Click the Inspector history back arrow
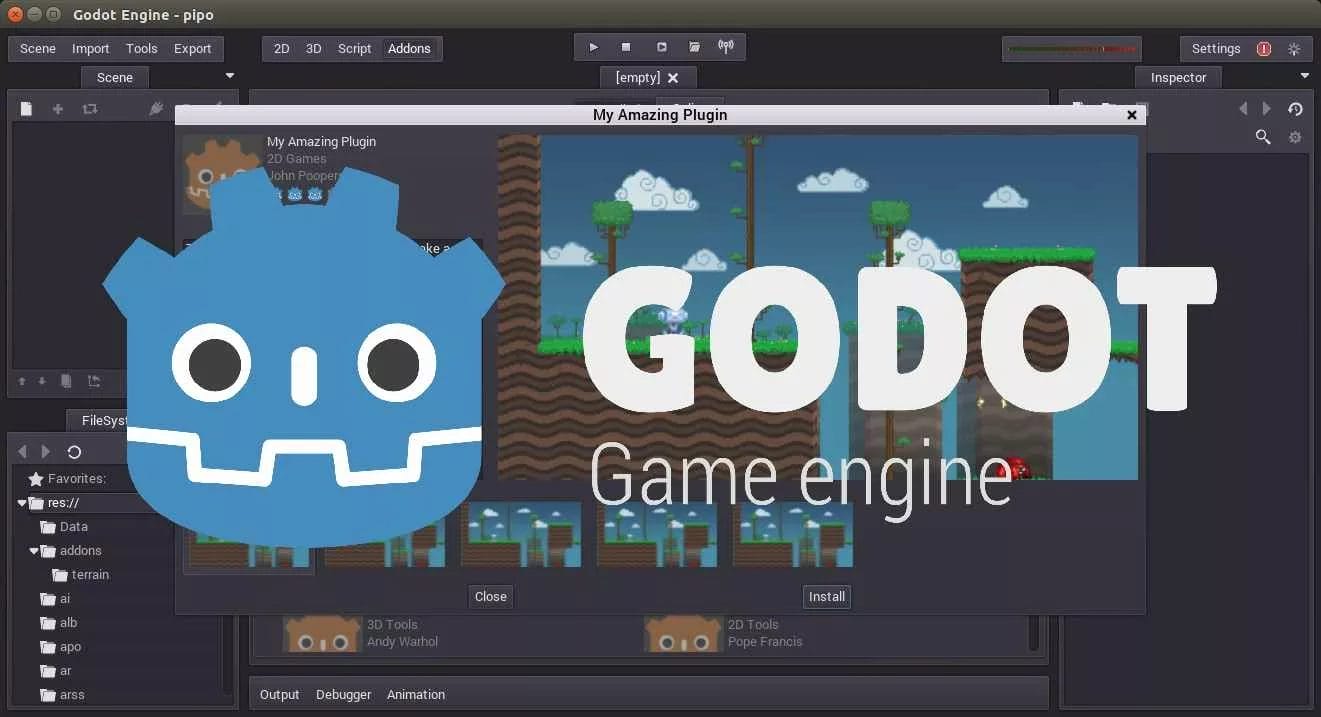The height and width of the screenshot is (717, 1321). (1243, 108)
